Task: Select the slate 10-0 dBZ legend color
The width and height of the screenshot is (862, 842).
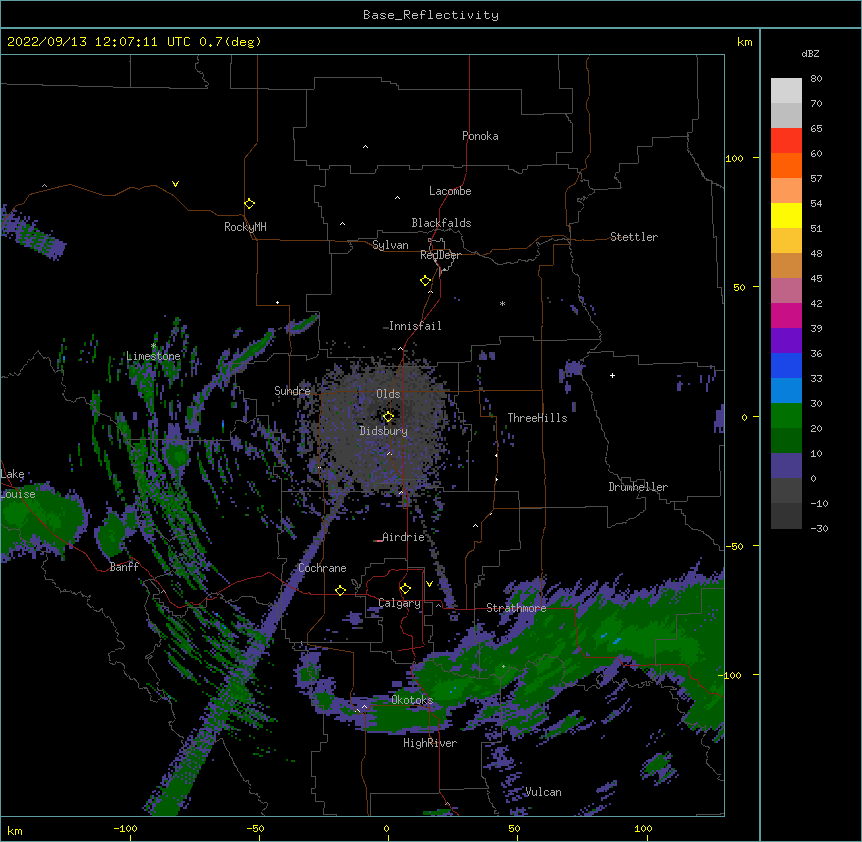Action: pyautogui.click(x=786, y=466)
